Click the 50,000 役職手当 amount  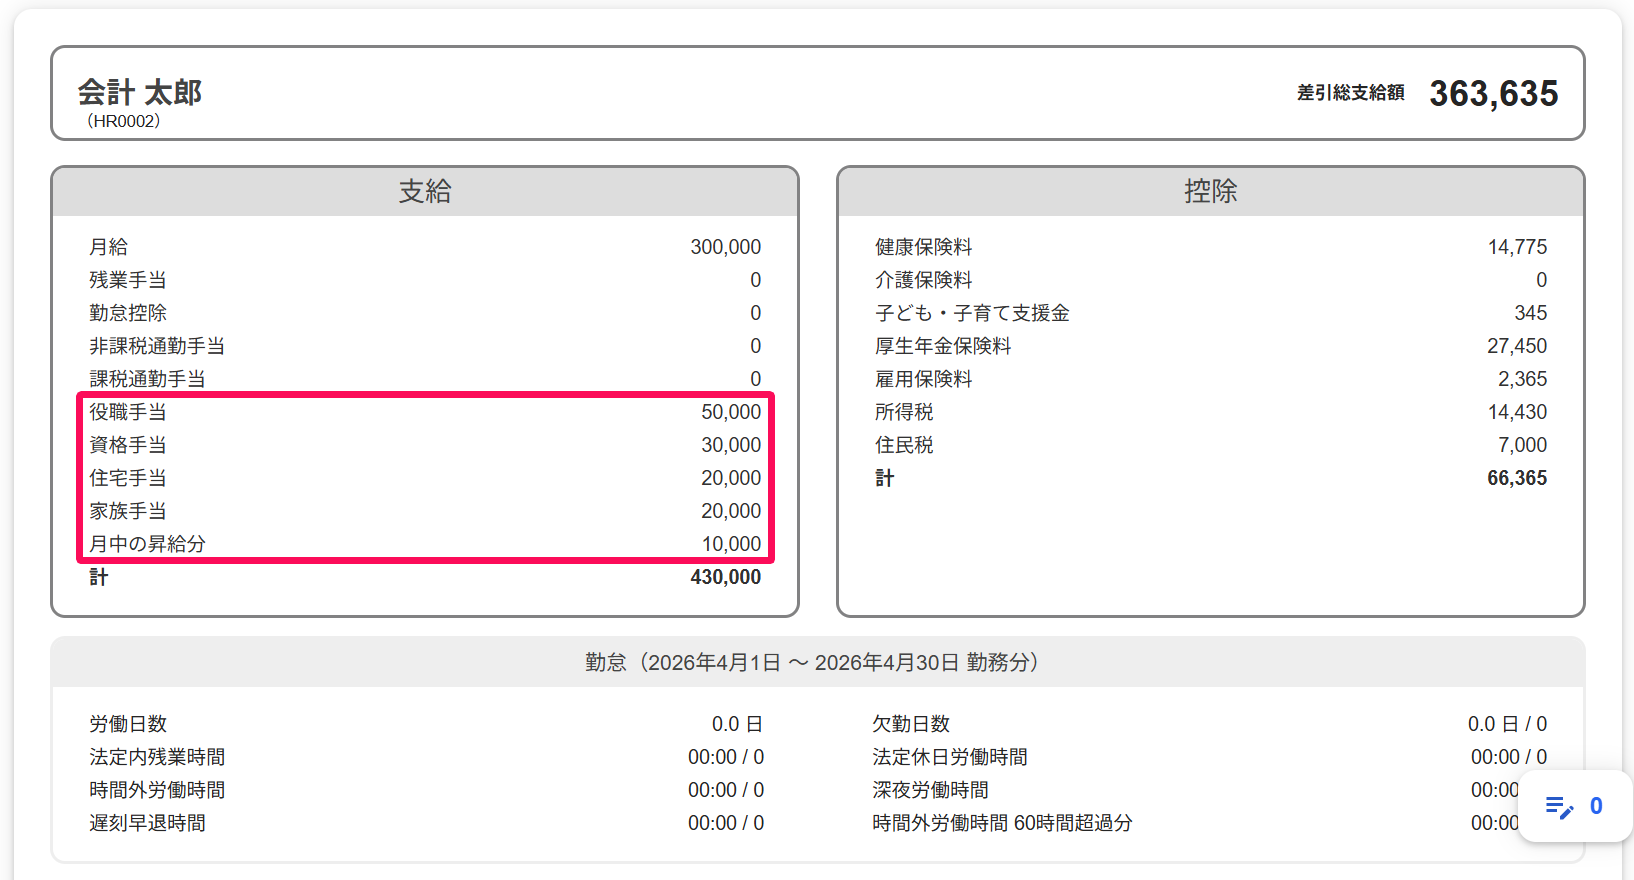(731, 412)
